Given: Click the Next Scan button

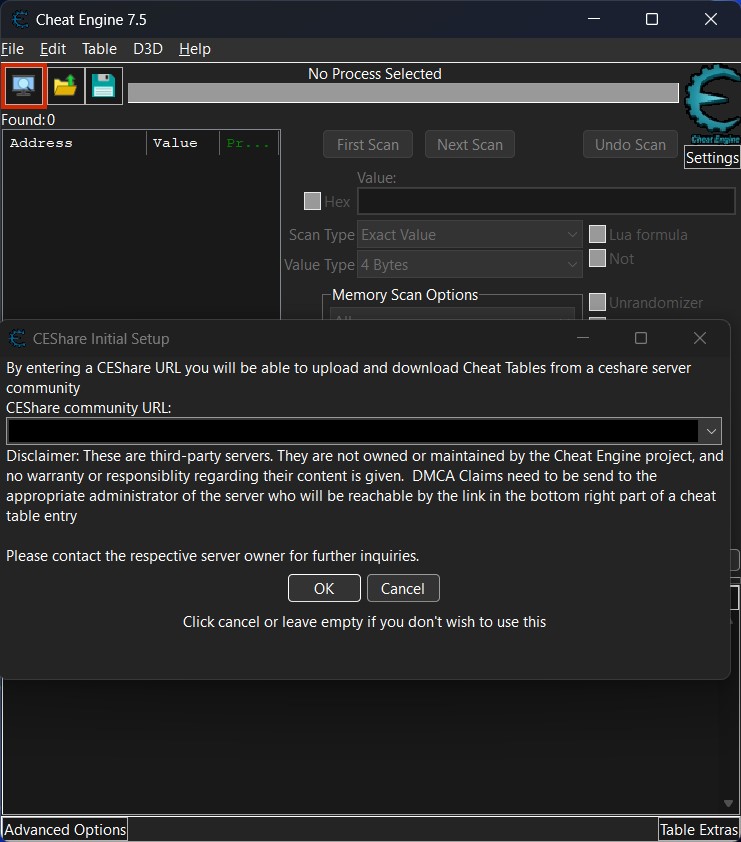Looking at the screenshot, I should pyautogui.click(x=470, y=144).
